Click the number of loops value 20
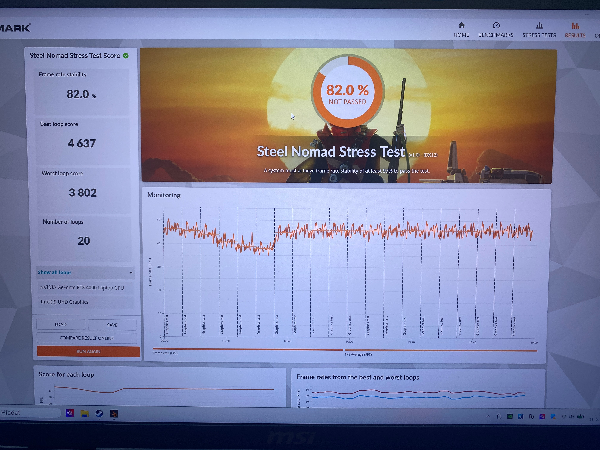 84,241
